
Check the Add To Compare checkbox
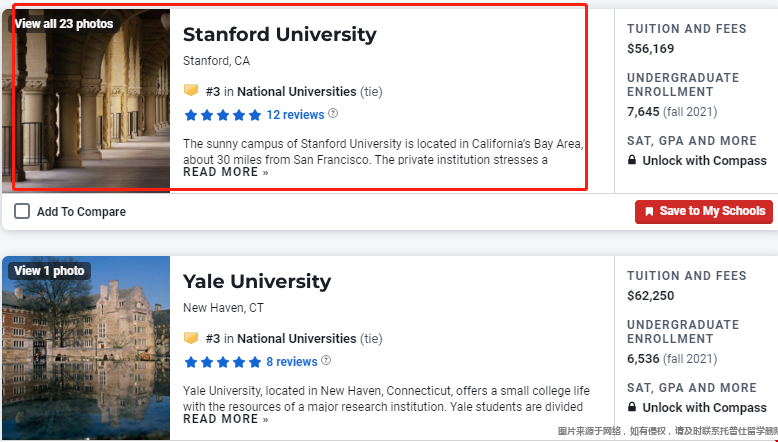(22, 211)
